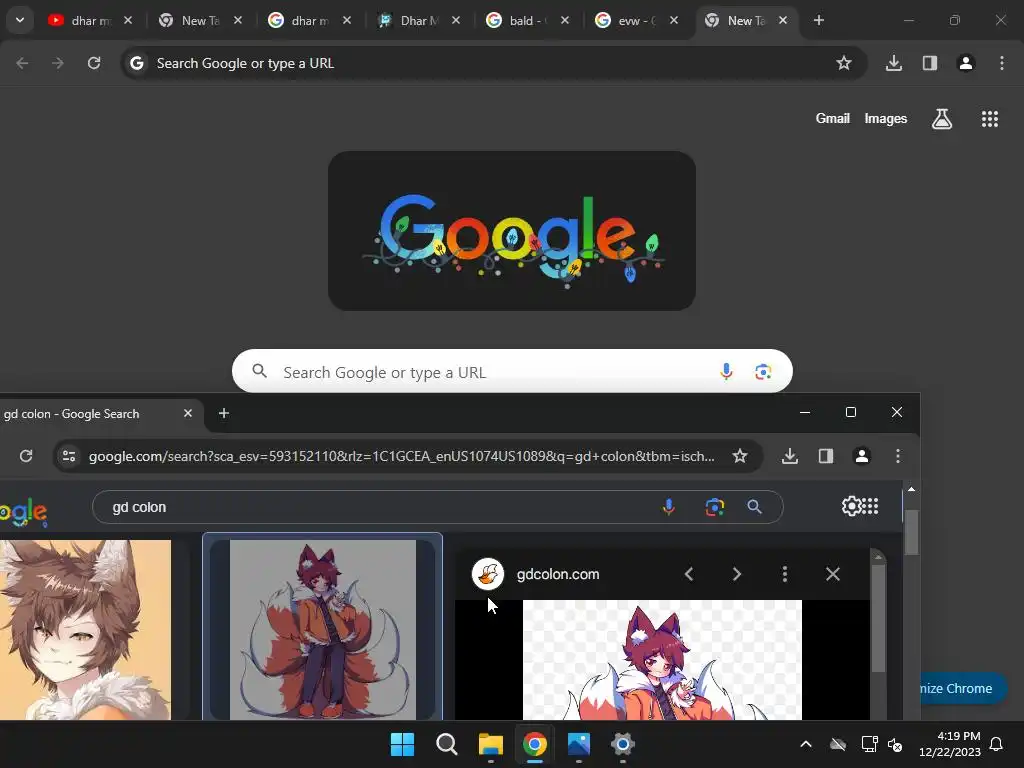Open preview panel more options menu
This screenshot has width=1024, height=768.
point(784,574)
